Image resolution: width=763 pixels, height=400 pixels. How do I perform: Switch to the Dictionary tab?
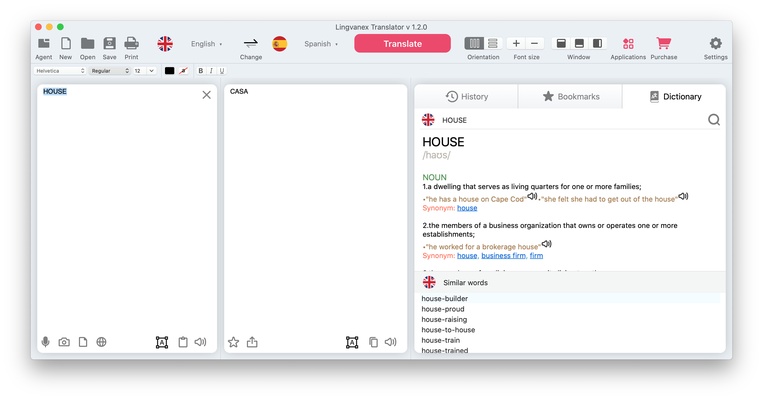point(674,96)
